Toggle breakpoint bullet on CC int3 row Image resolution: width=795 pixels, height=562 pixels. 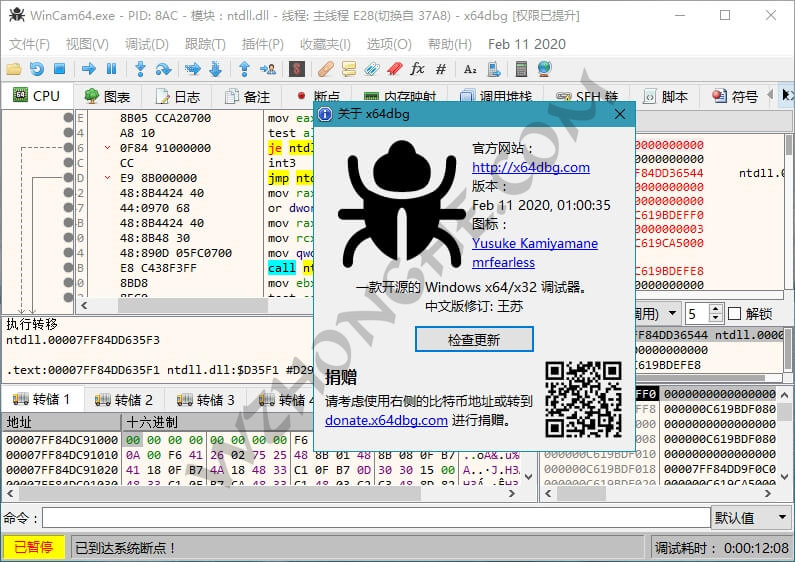(x=68, y=163)
